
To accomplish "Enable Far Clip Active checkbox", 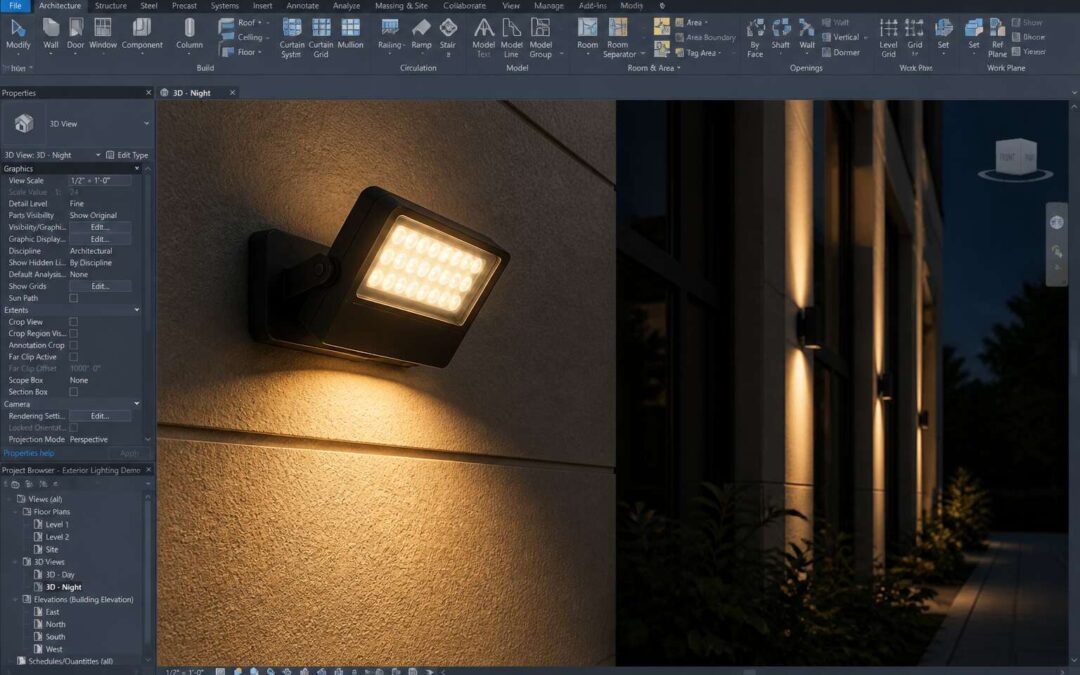I will (74, 357).
